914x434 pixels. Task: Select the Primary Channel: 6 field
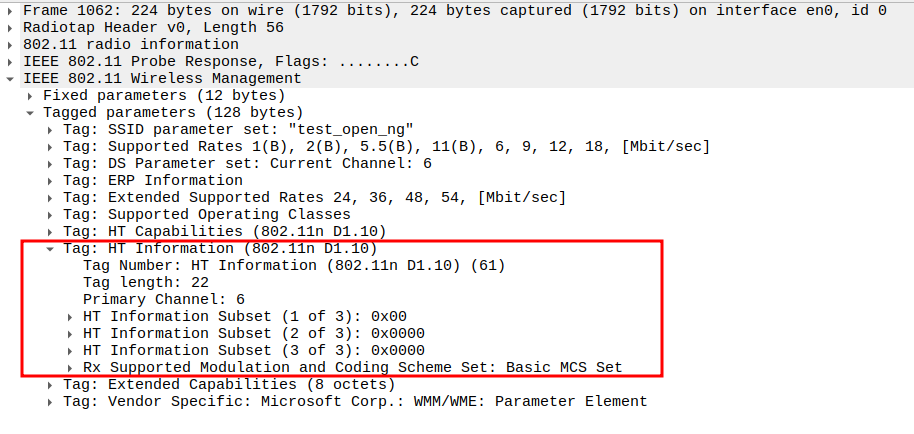click(164, 299)
